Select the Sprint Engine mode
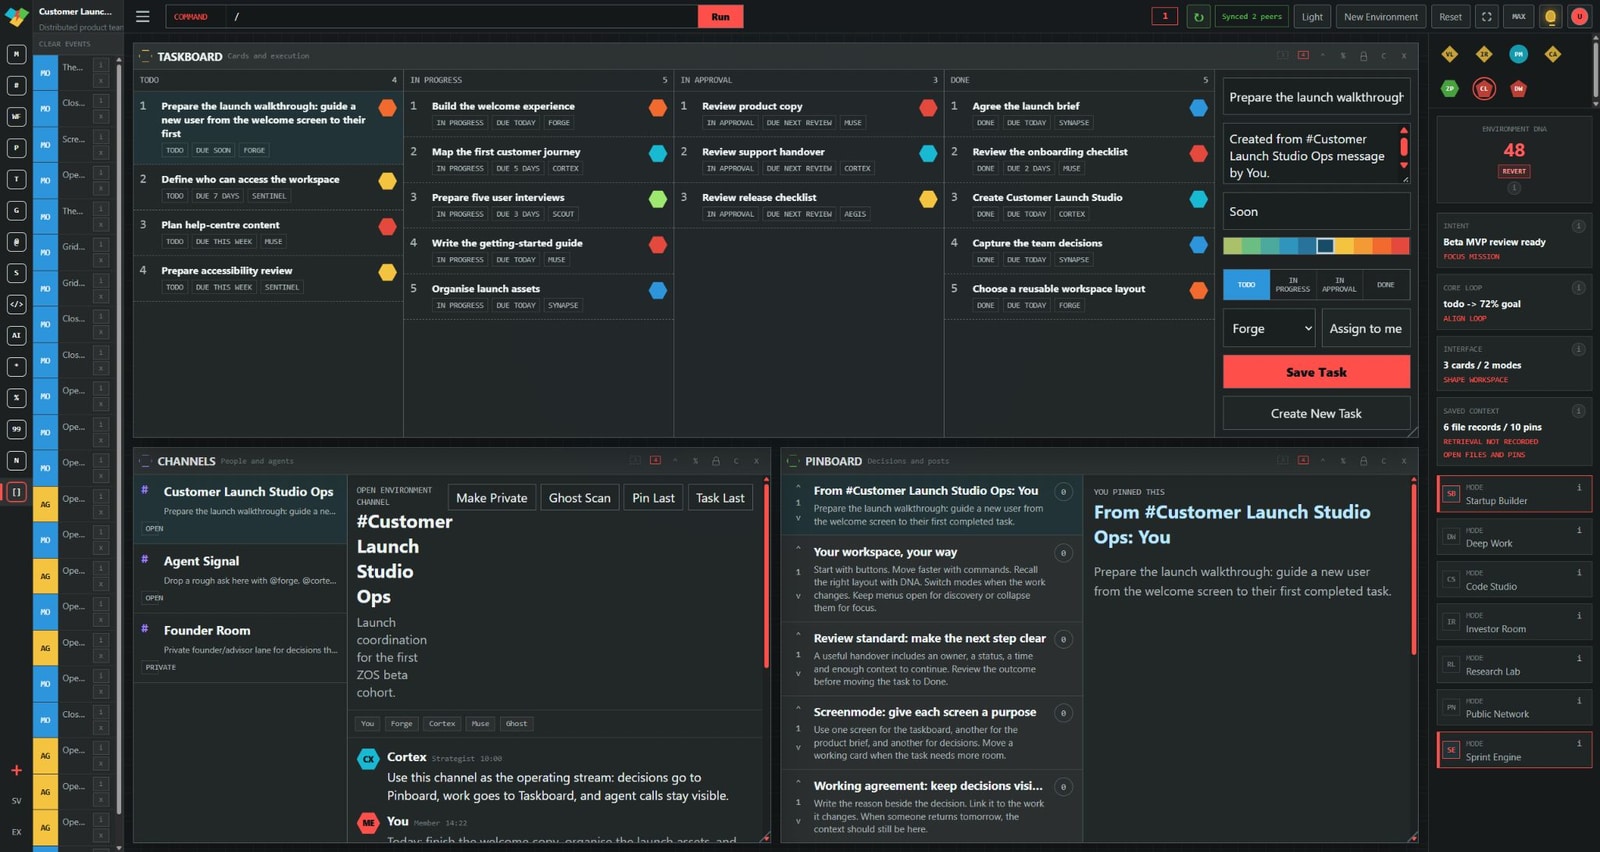 tap(1514, 750)
